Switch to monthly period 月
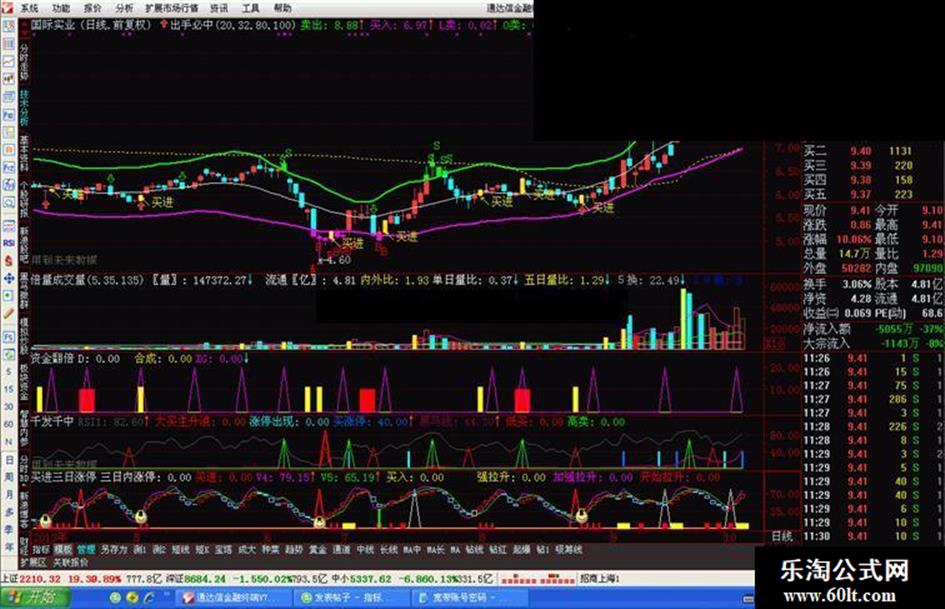This screenshot has height=609, width=945. (8, 494)
